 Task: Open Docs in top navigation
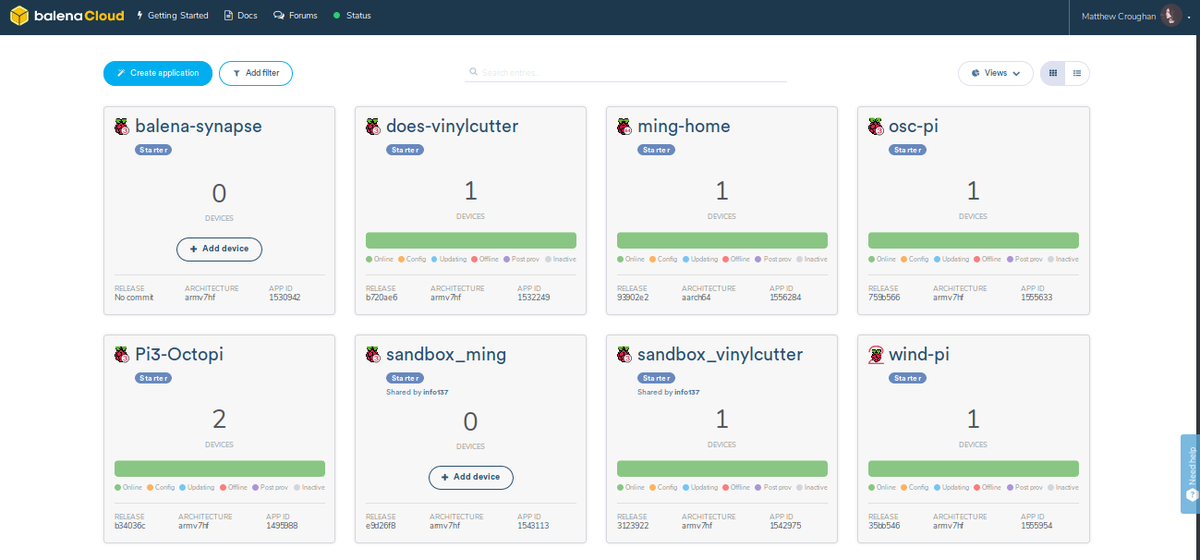[x=241, y=16]
